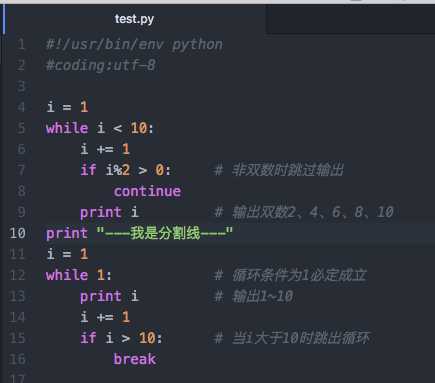The image size is (435, 383).
Task: Place cursor on the coding:utf-8 comment
Action: tap(101, 65)
